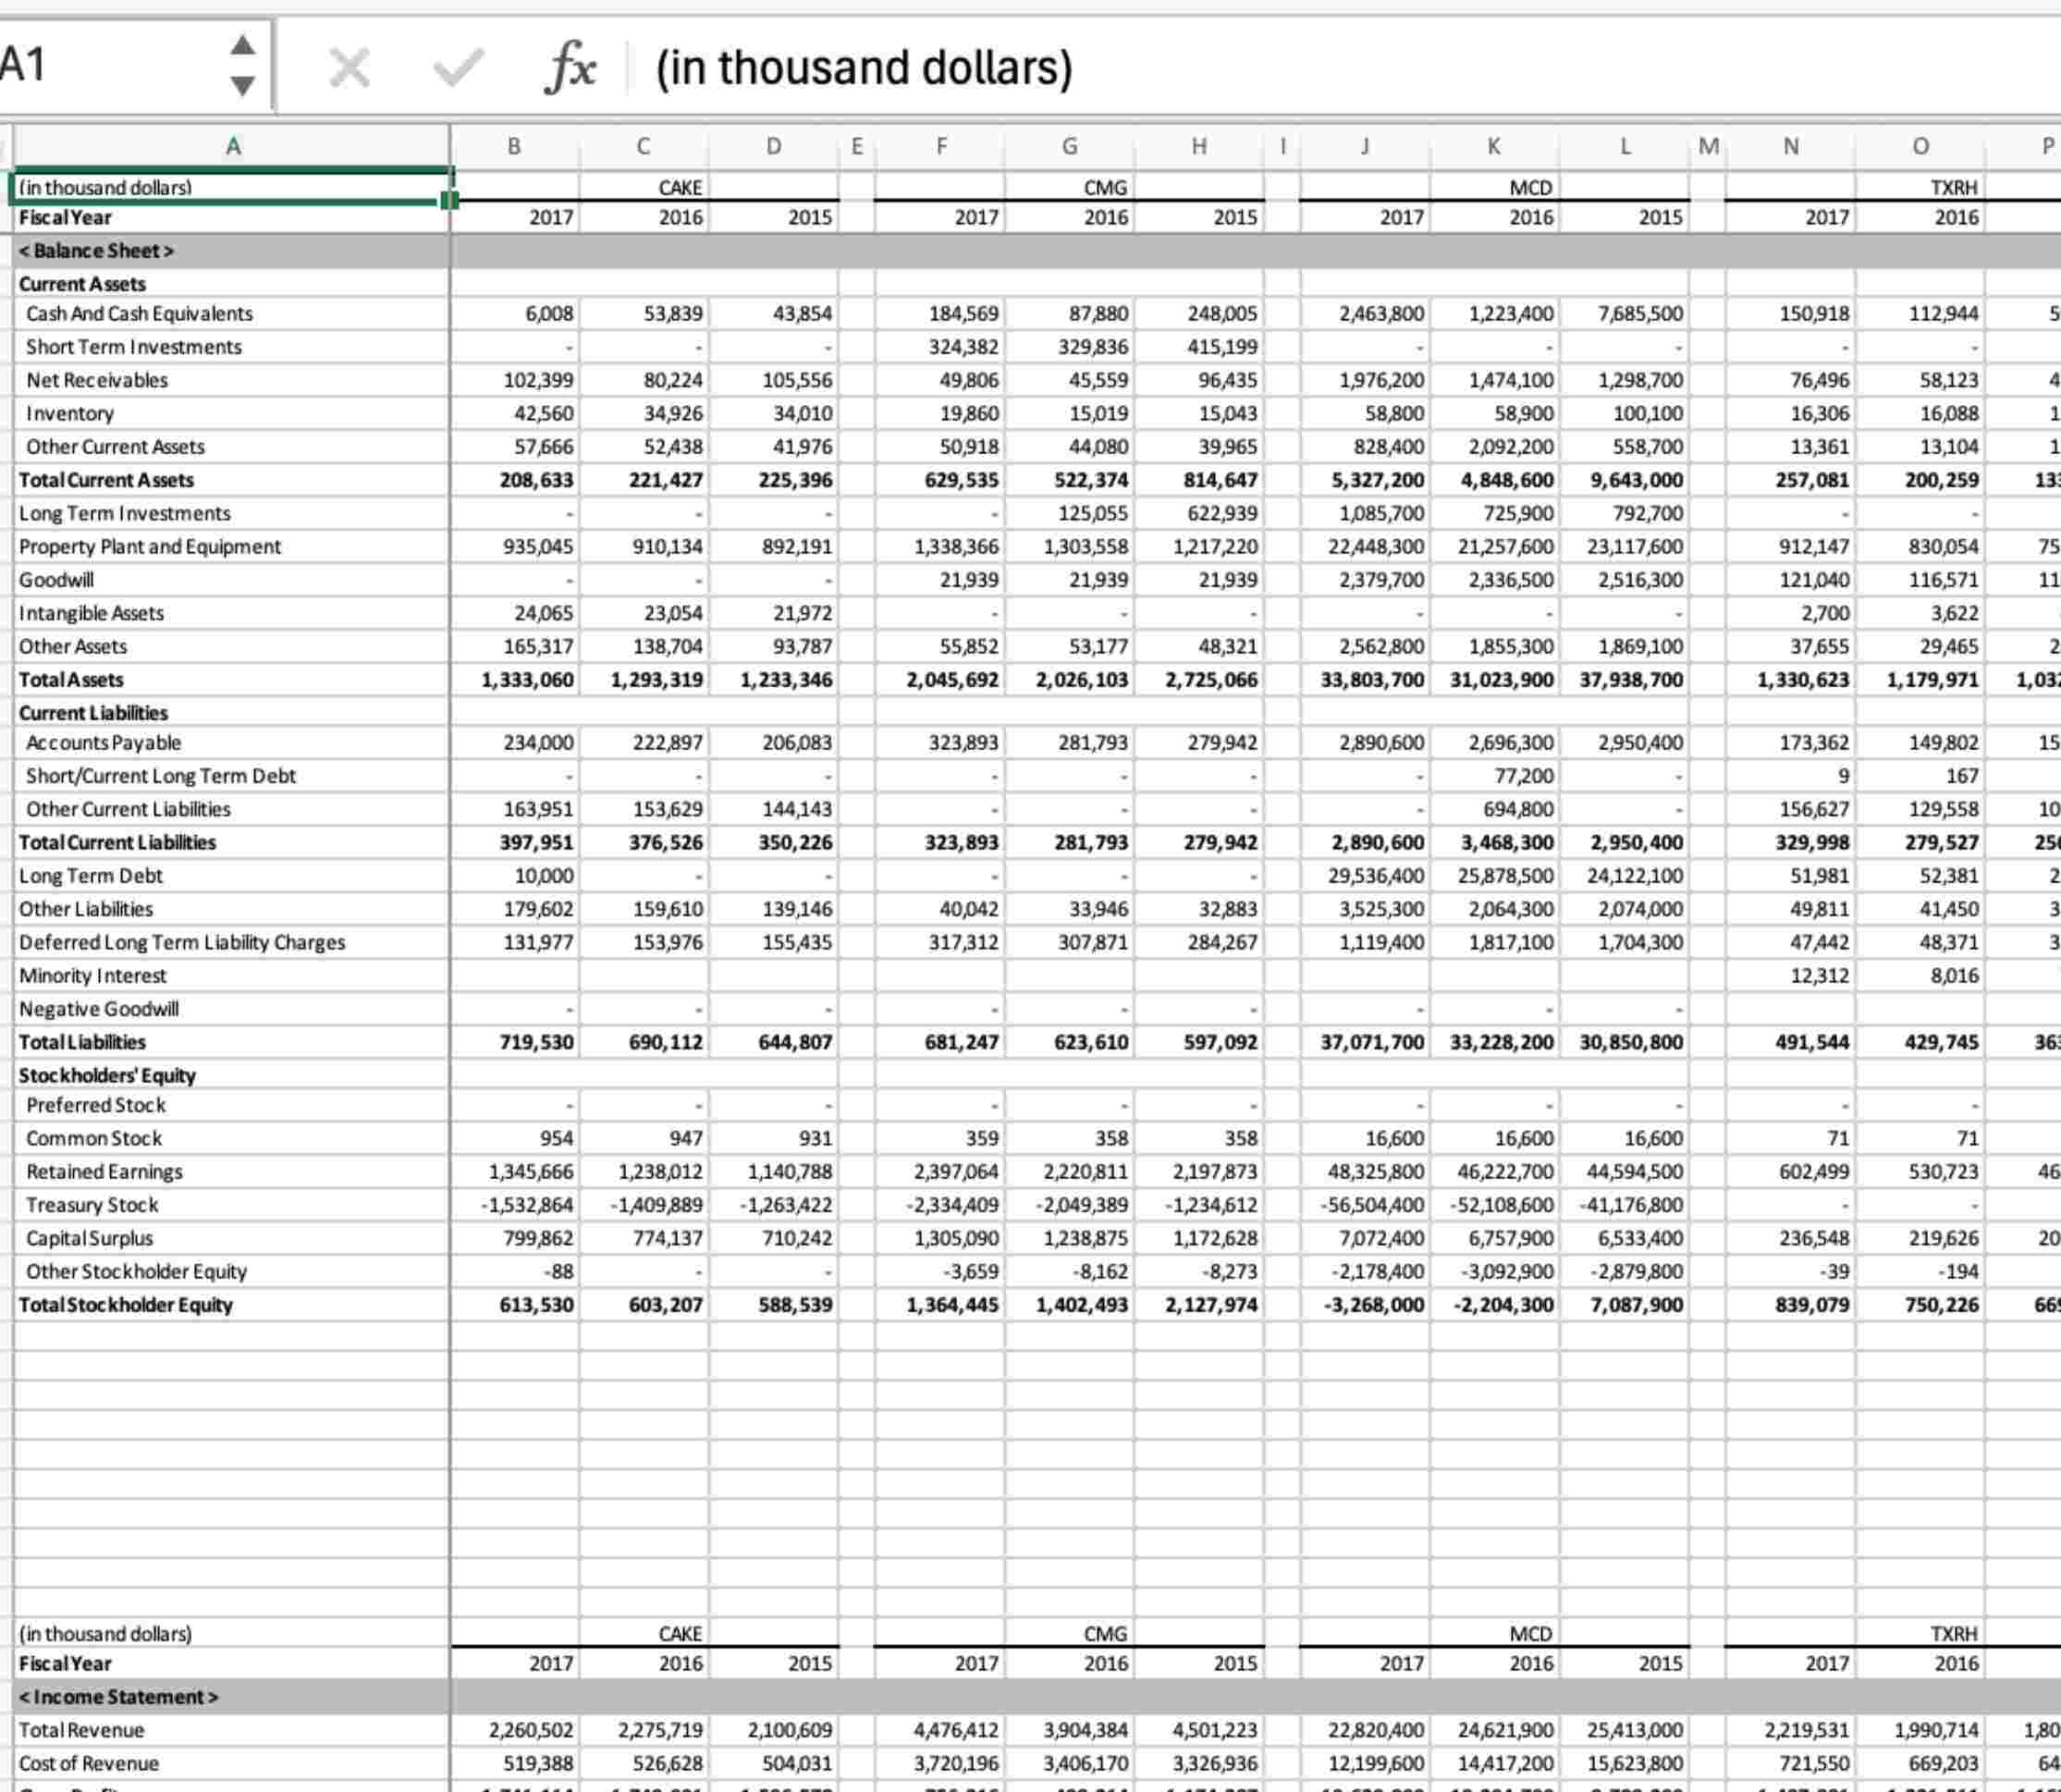The height and width of the screenshot is (1792, 2061).
Task: Click CMG 2017 Total Assets value 2,045,692
Action: tap(940, 680)
